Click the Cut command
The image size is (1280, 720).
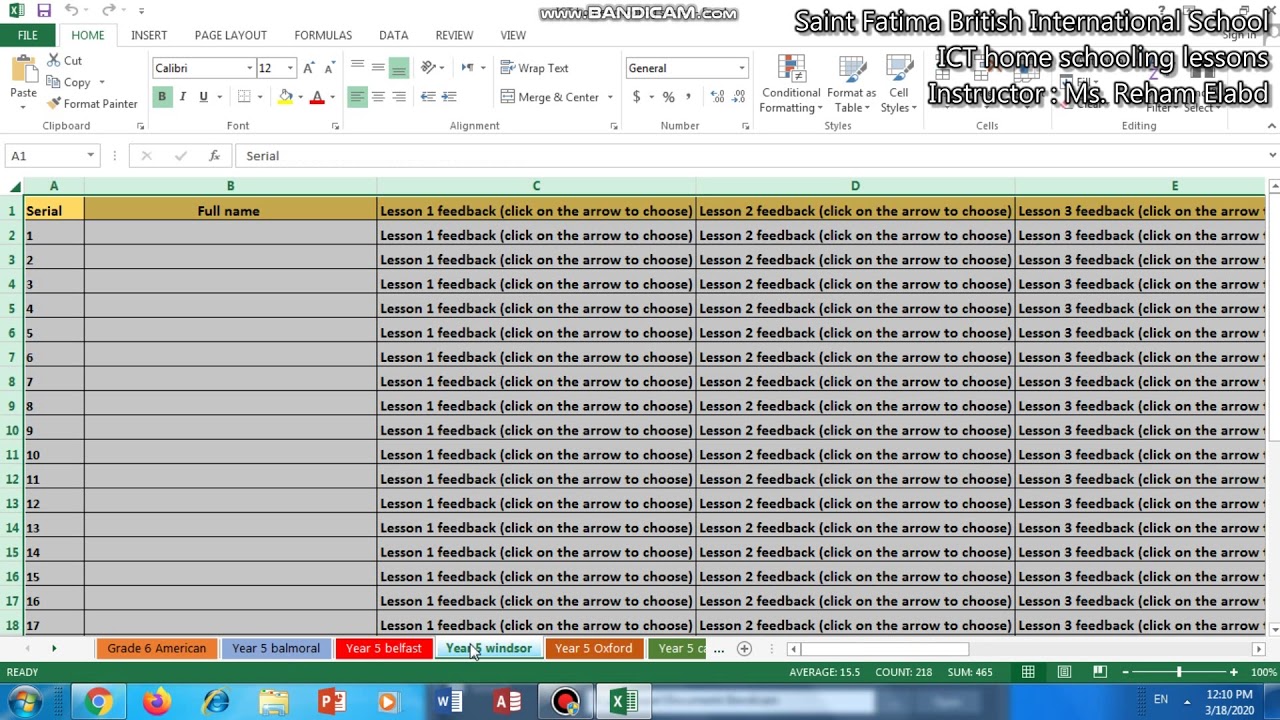click(x=64, y=61)
